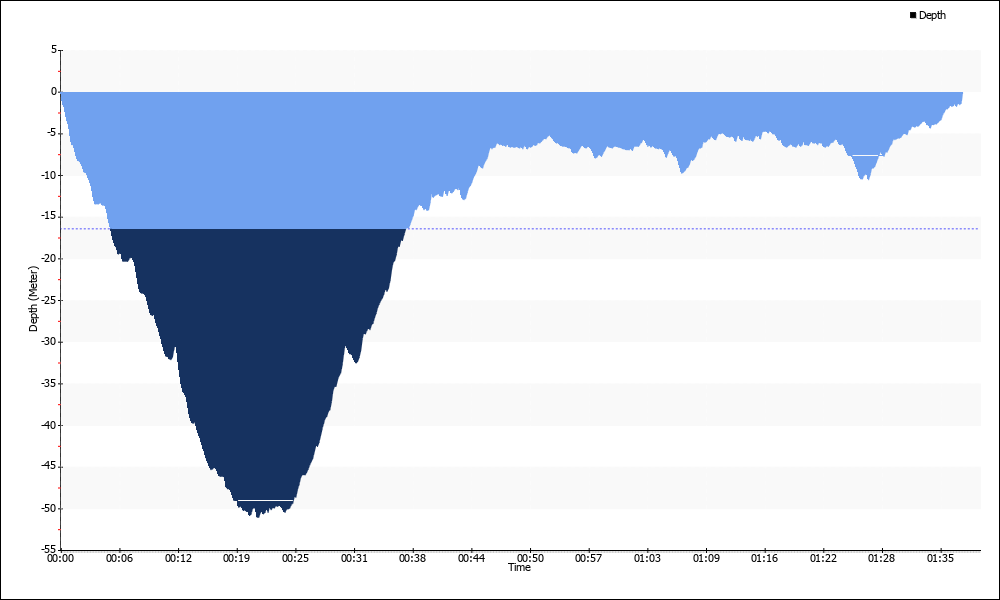1000x600 pixels.
Task: Click the 01:16 time label
Action: pyautogui.click(x=764, y=559)
